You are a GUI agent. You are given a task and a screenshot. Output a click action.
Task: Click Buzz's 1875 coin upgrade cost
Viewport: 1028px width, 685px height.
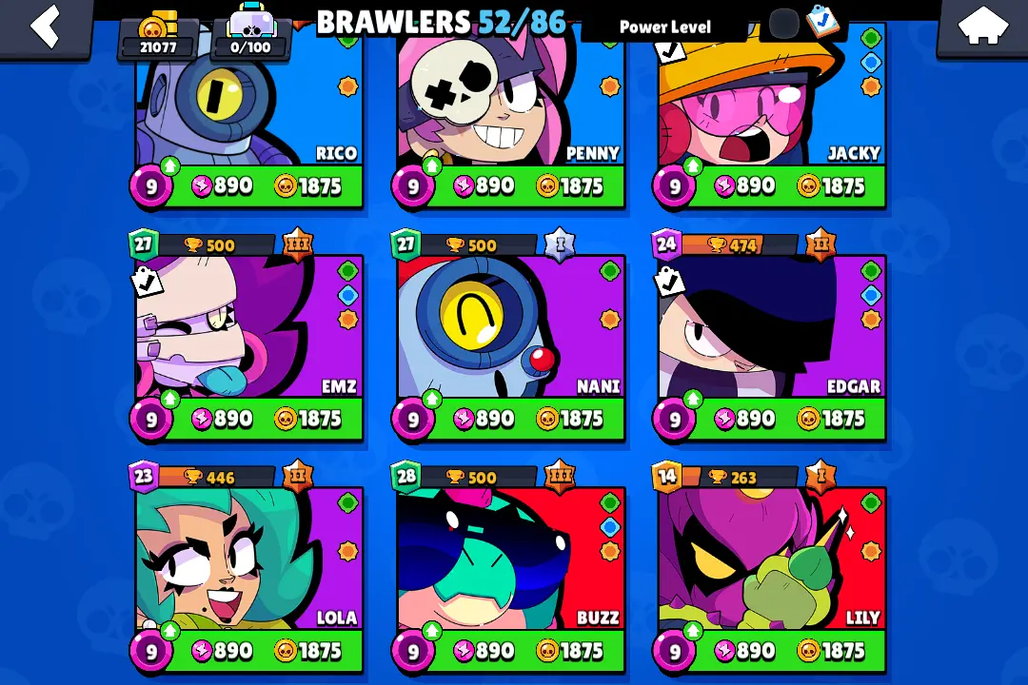tap(569, 651)
